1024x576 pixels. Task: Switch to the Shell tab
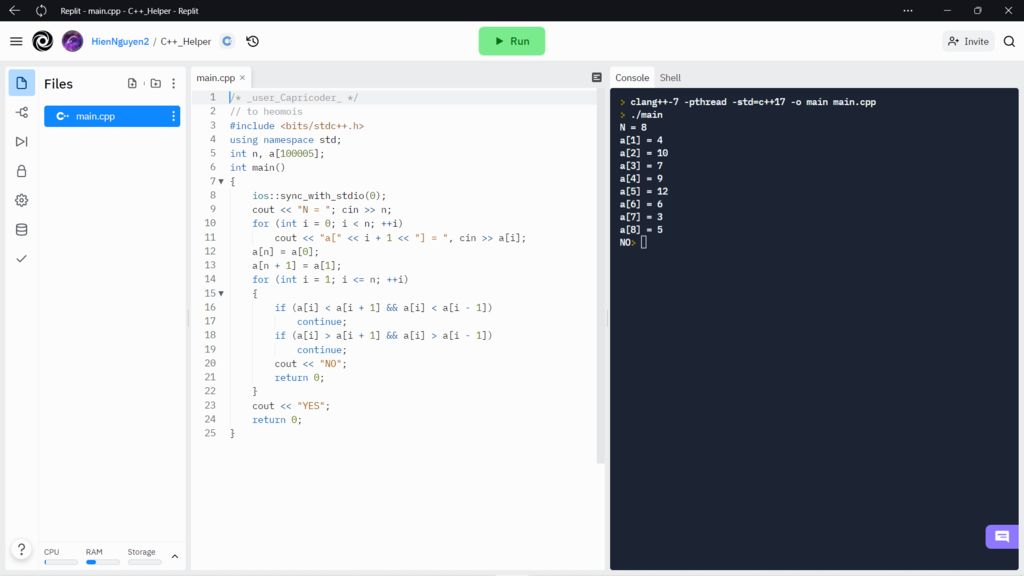point(670,78)
